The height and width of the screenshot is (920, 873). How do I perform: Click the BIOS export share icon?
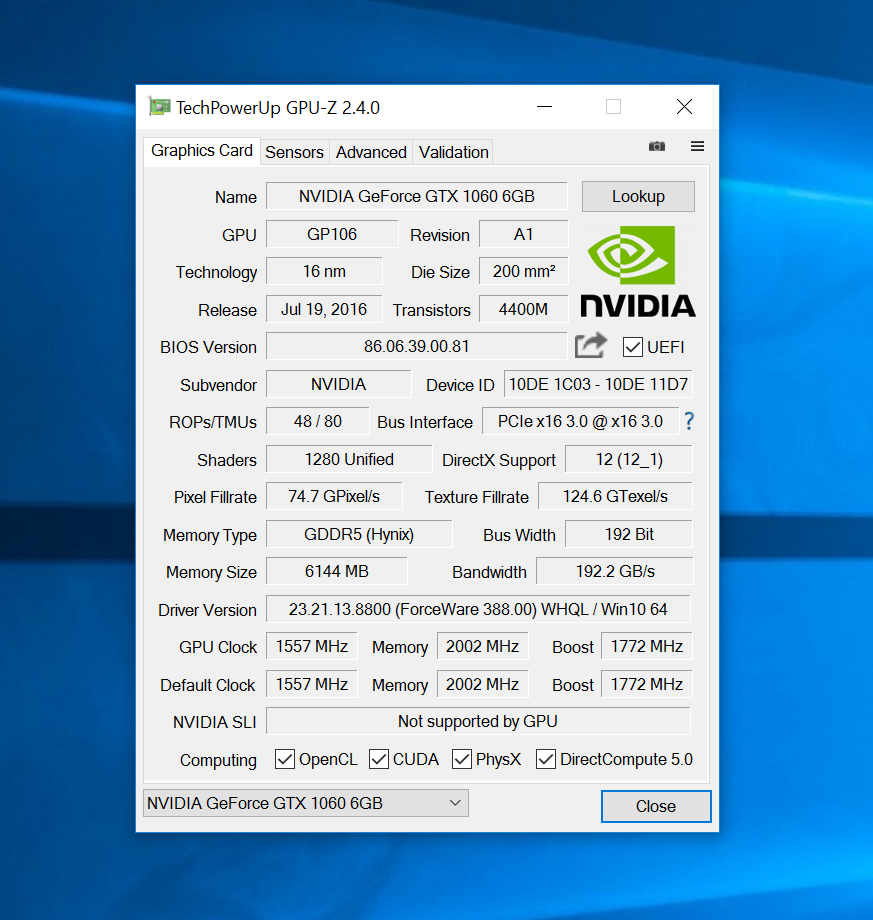coord(590,346)
